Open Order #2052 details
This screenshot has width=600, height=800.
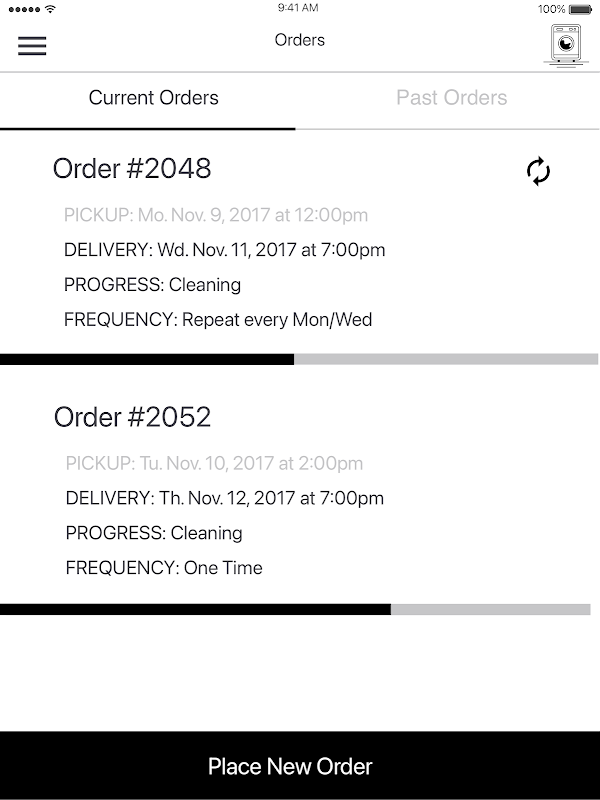click(132, 416)
